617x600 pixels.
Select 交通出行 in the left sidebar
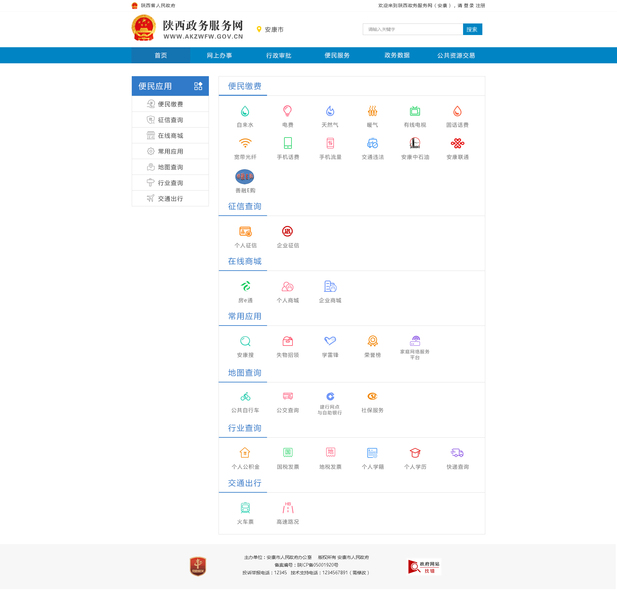(x=170, y=198)
